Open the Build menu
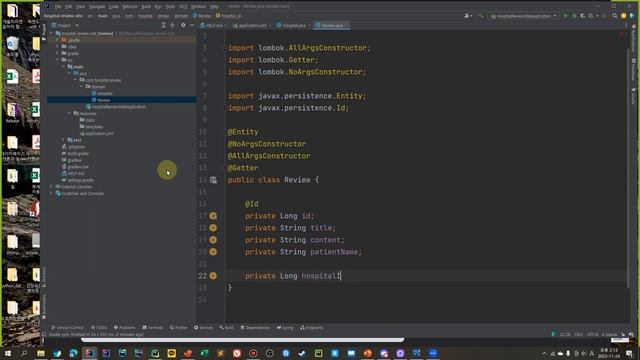640x360 pixels. [x=146, y=7]
